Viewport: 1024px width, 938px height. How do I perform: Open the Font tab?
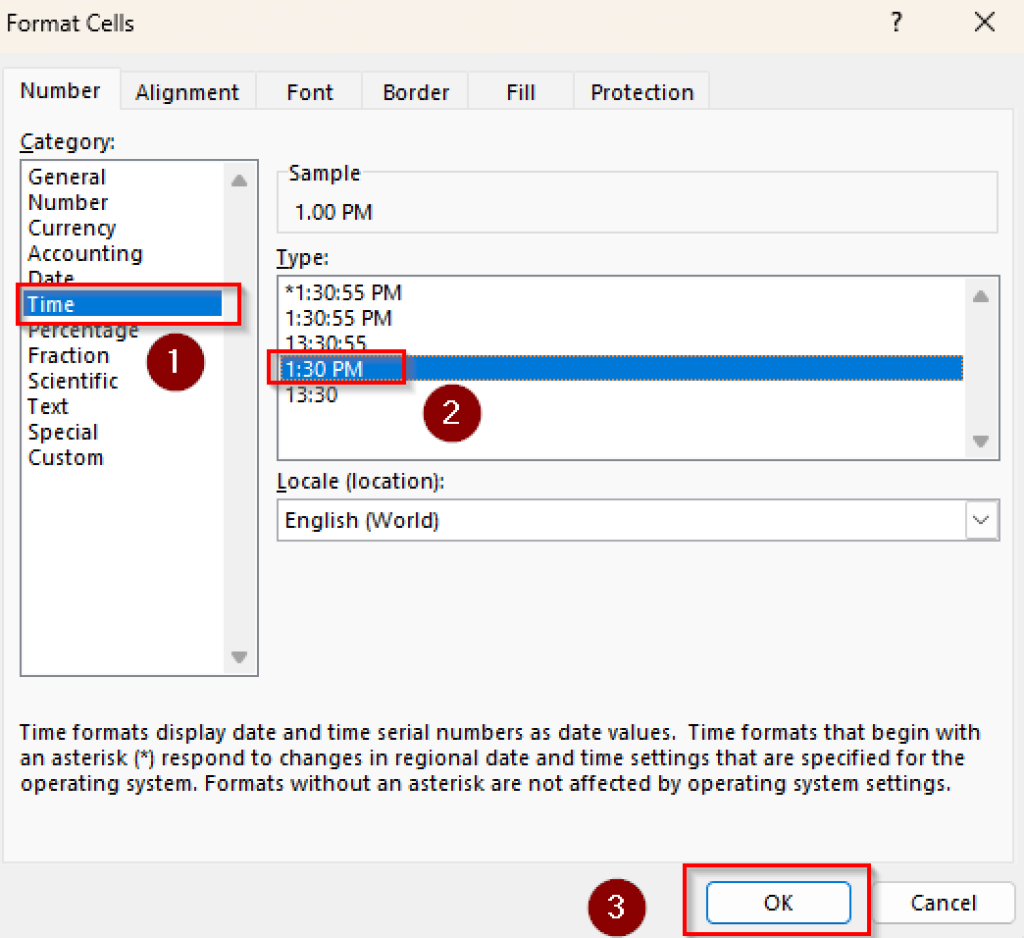310,92
